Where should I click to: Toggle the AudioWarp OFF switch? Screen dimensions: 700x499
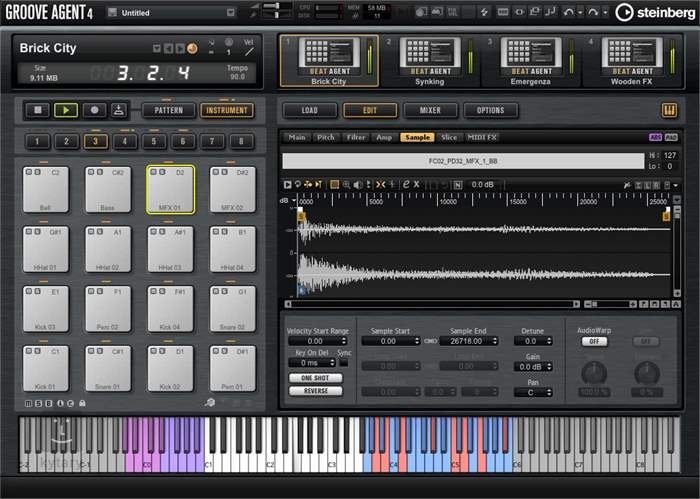click(x=594, y=341)
